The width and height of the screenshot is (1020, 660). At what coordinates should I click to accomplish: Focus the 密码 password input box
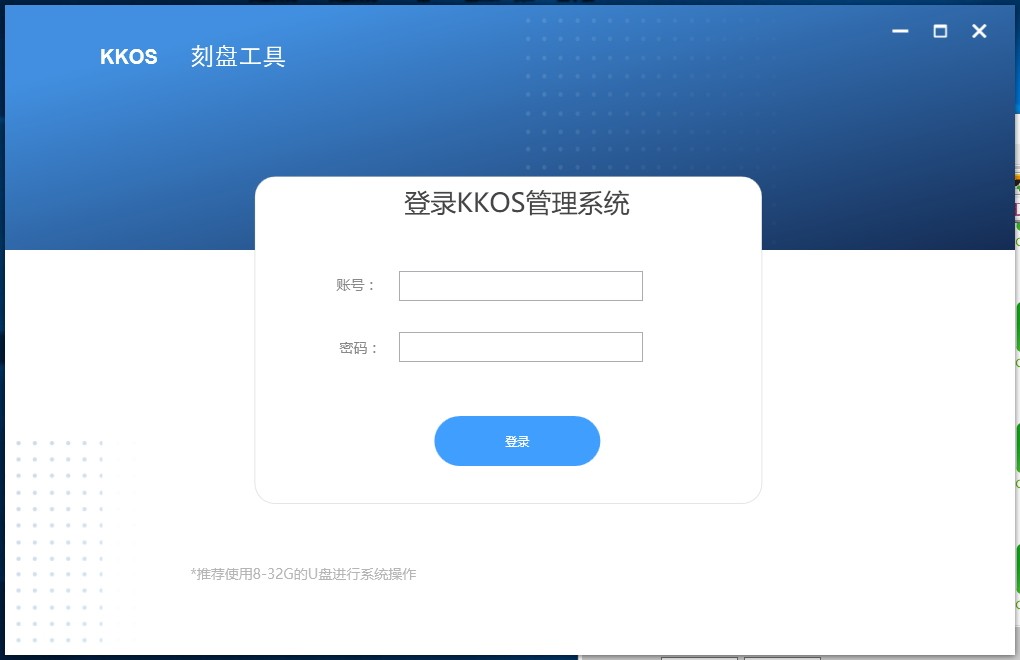[520, 347]
